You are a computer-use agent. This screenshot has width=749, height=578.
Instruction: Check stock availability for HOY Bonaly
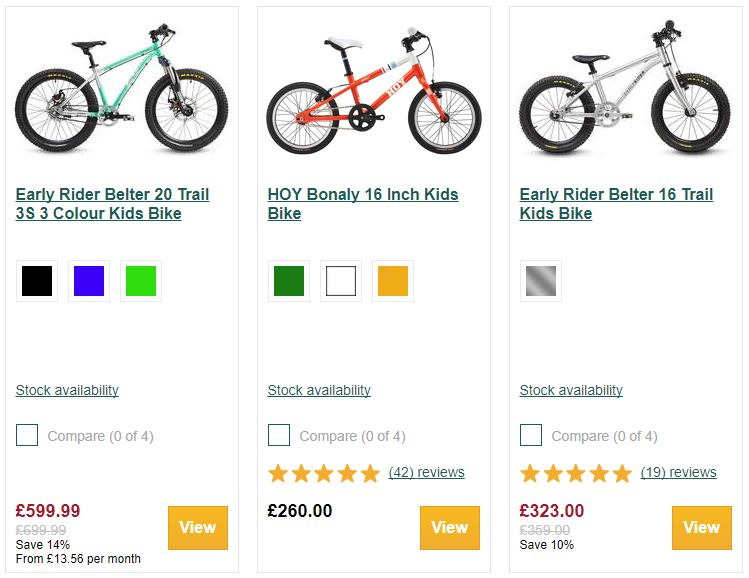(x=319, y=390)
